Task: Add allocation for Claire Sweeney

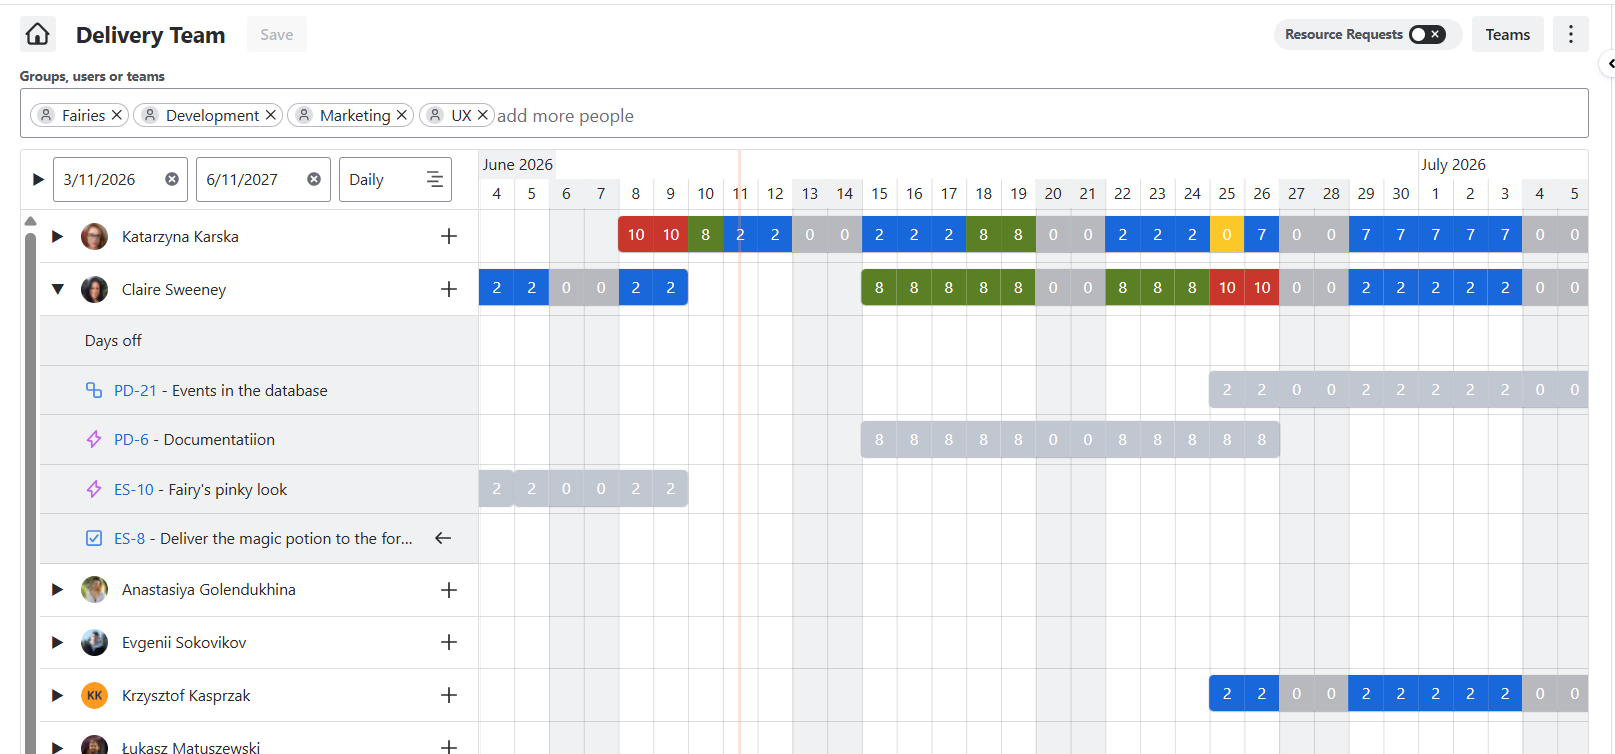Action: [449, 289]
